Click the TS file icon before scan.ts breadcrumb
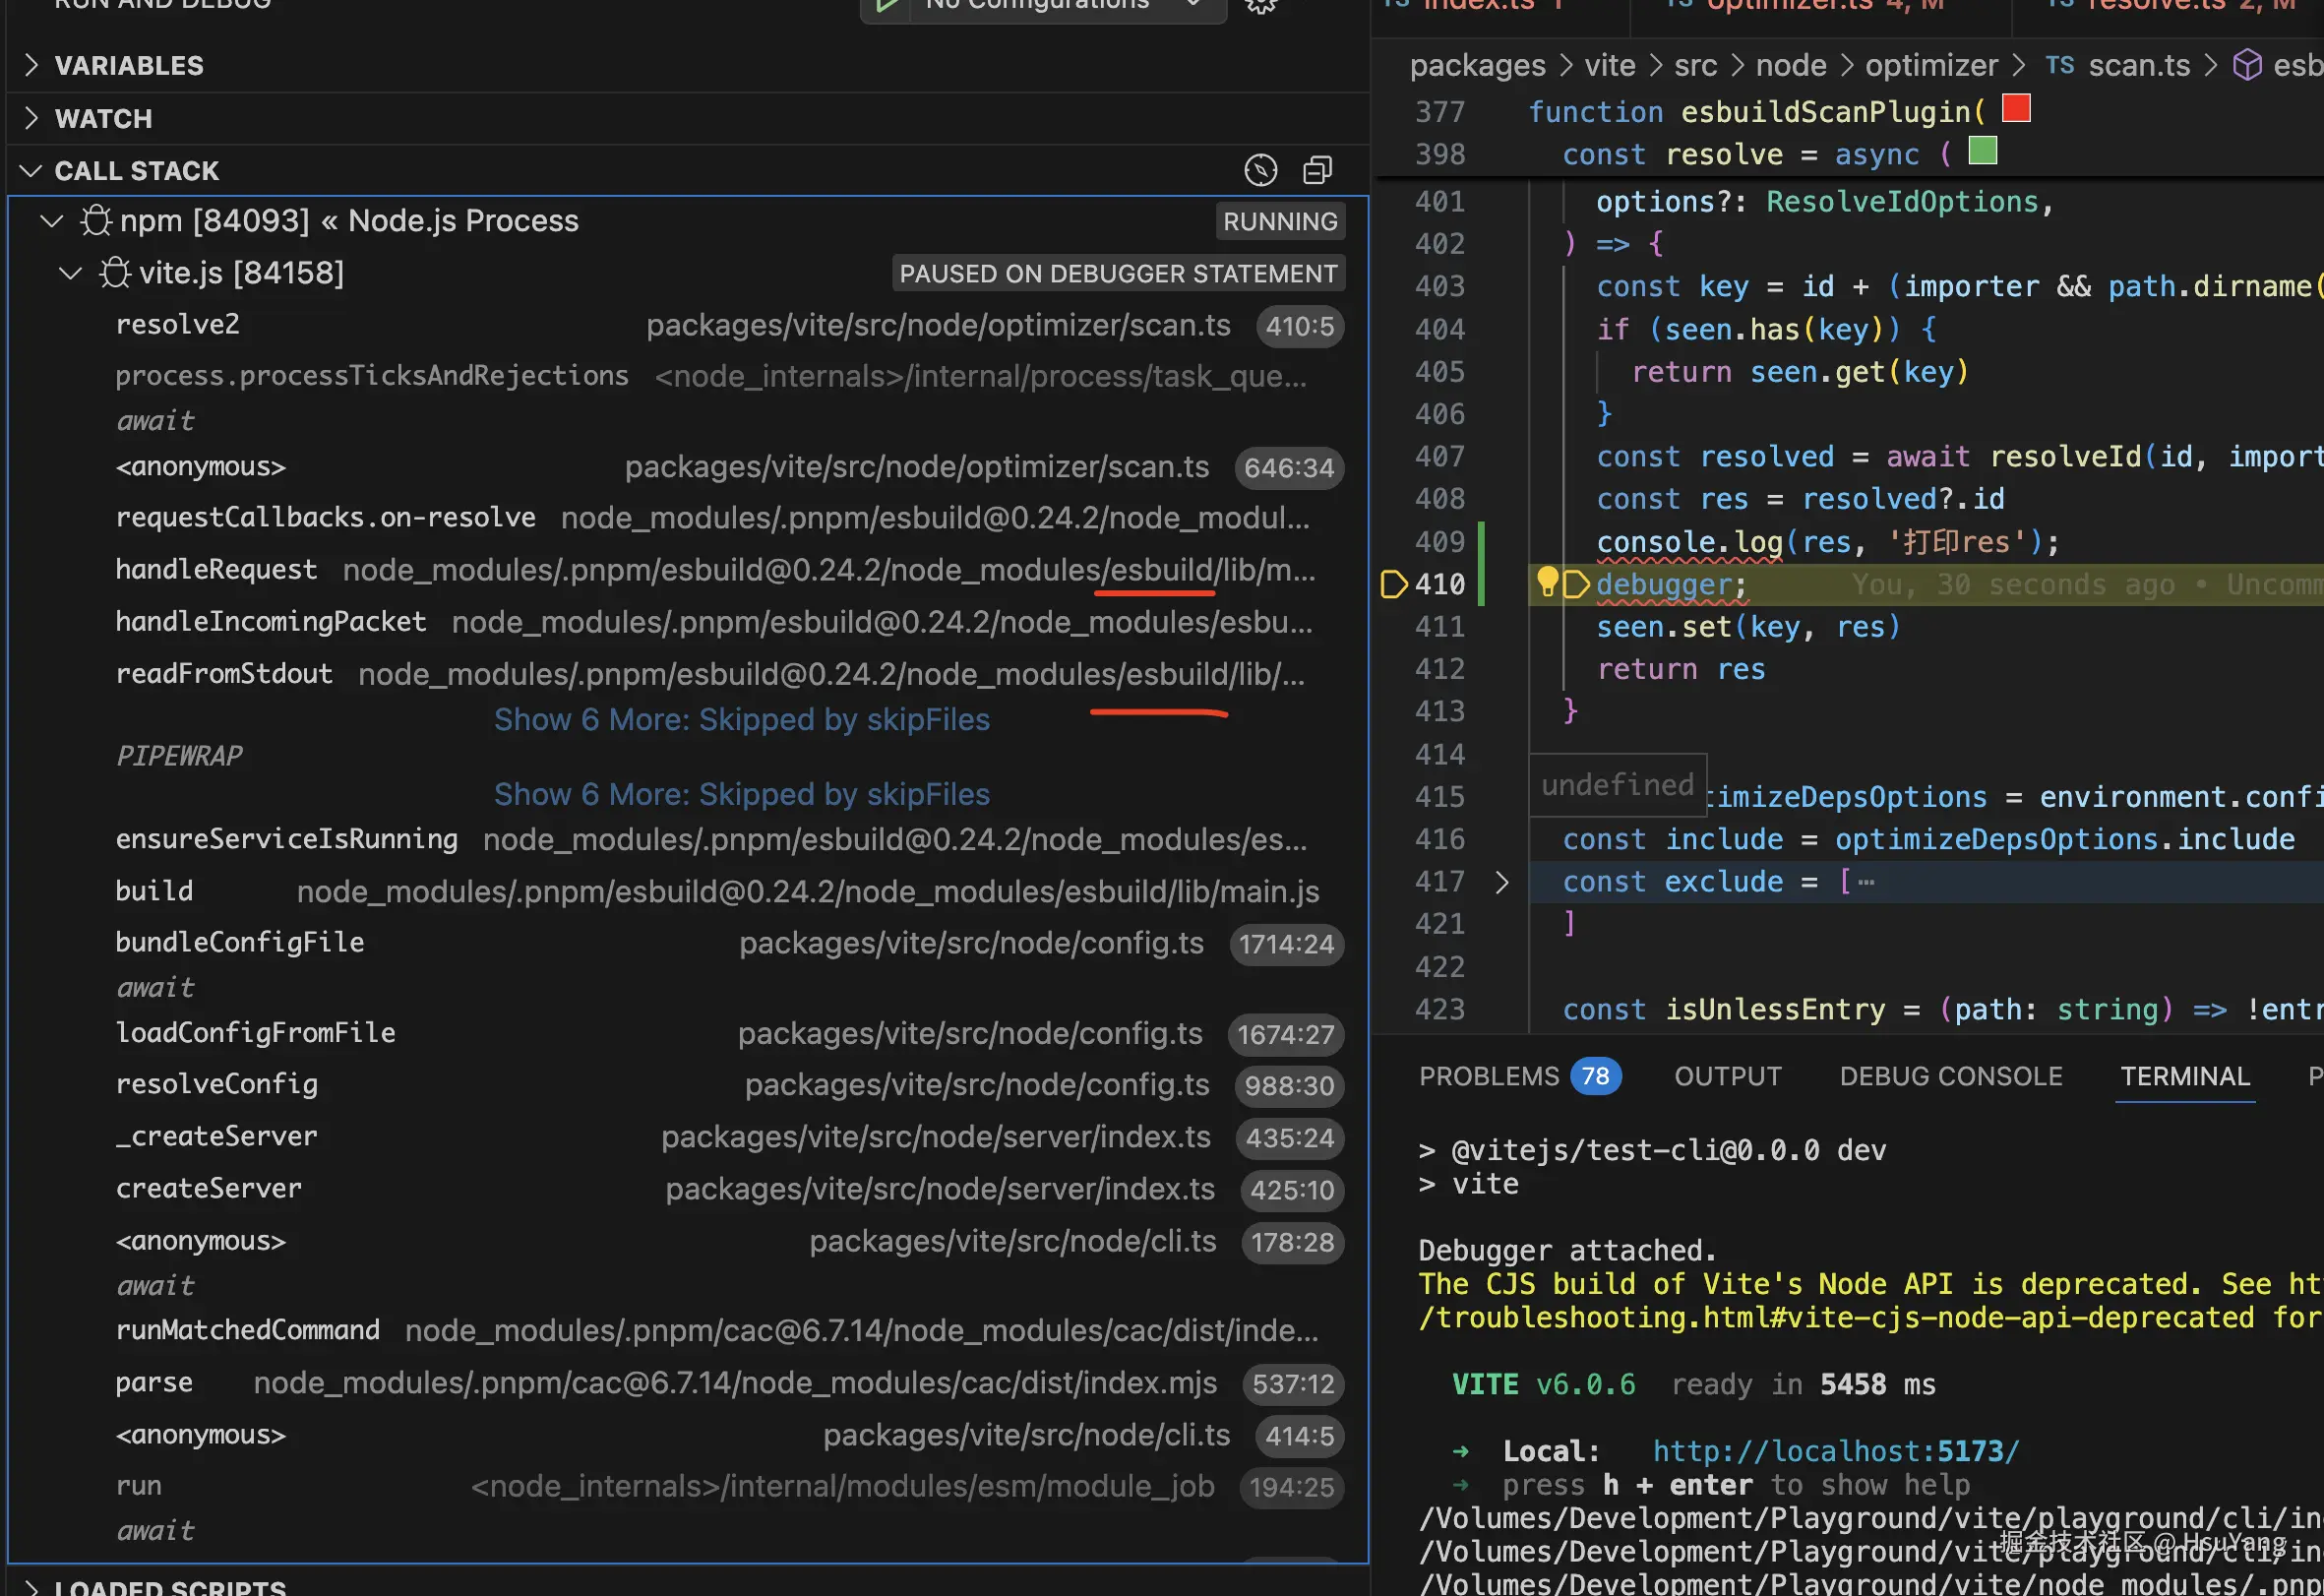The width and height of the screenshot is (2324, 1596). click(2059, 66)
